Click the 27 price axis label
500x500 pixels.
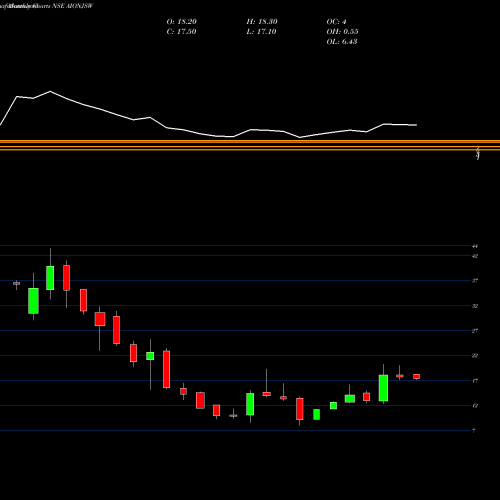[x=475, y=331]
